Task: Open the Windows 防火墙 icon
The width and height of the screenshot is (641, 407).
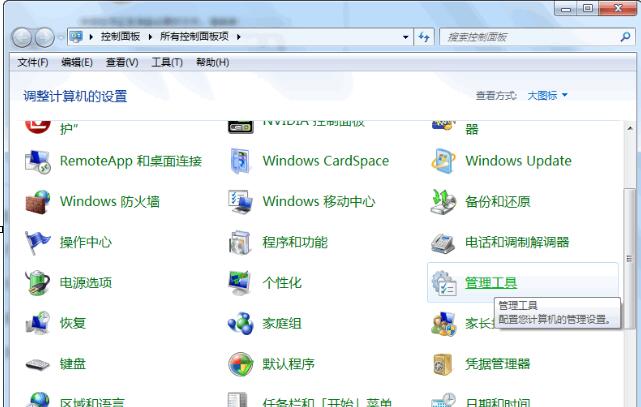Action: pos(38,201)
